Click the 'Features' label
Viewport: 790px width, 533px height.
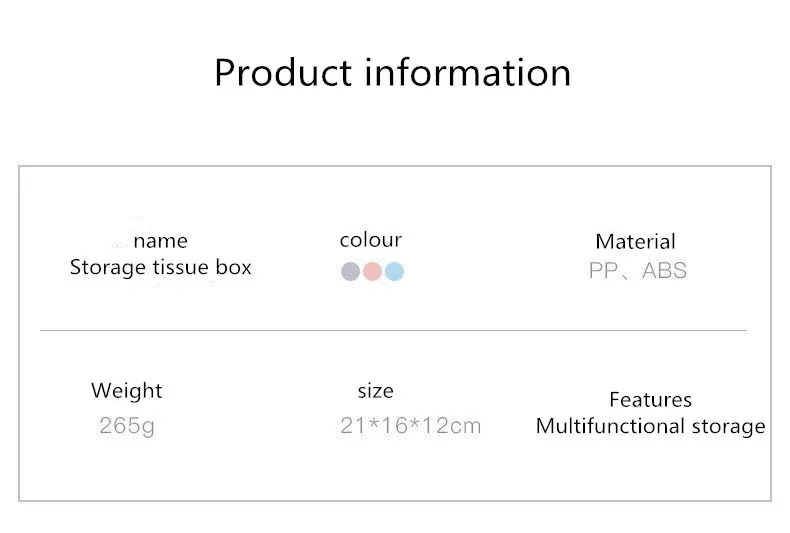[x=650, y=399]
